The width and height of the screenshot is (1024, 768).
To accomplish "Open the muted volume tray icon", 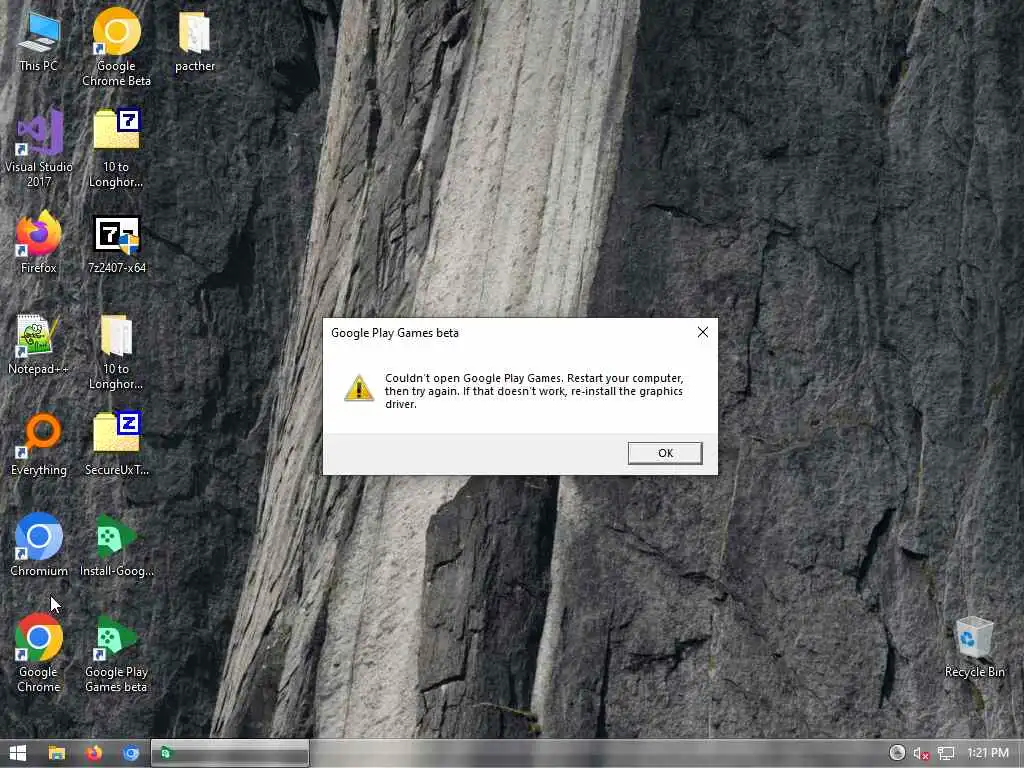I will coord(921,754).
